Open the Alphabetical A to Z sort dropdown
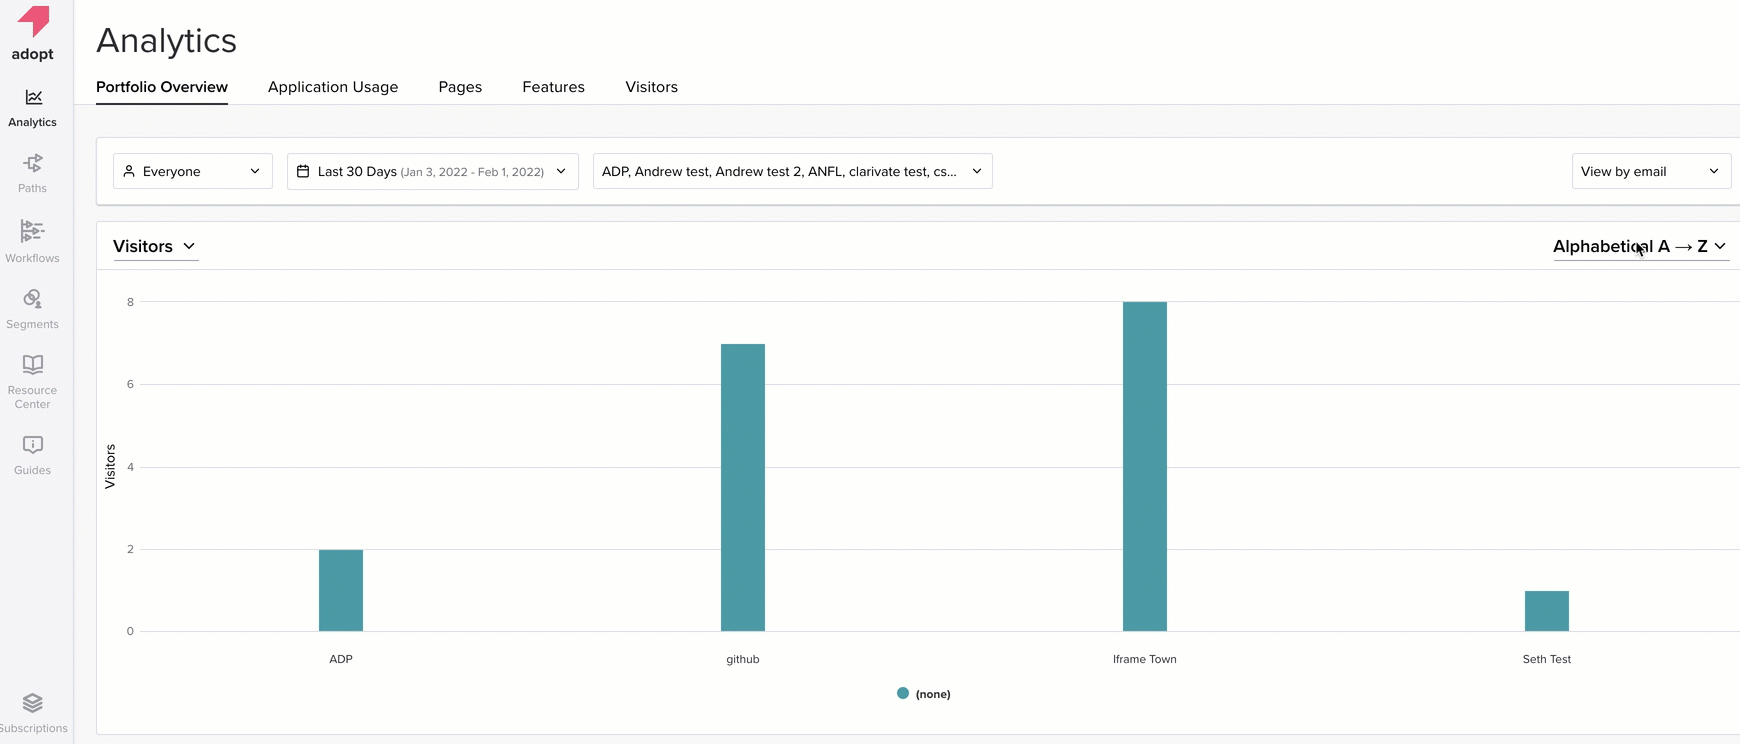The height and width of the screenshot is (744, 1740). coord(1640,246)
